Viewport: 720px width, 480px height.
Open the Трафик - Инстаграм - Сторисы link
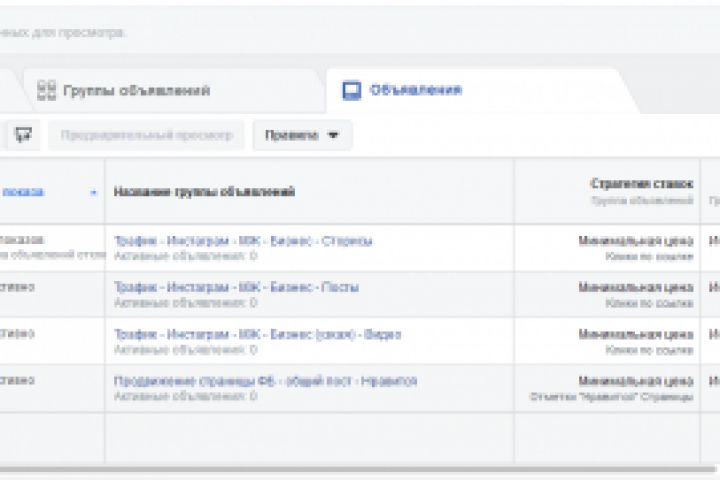(243, 241)
